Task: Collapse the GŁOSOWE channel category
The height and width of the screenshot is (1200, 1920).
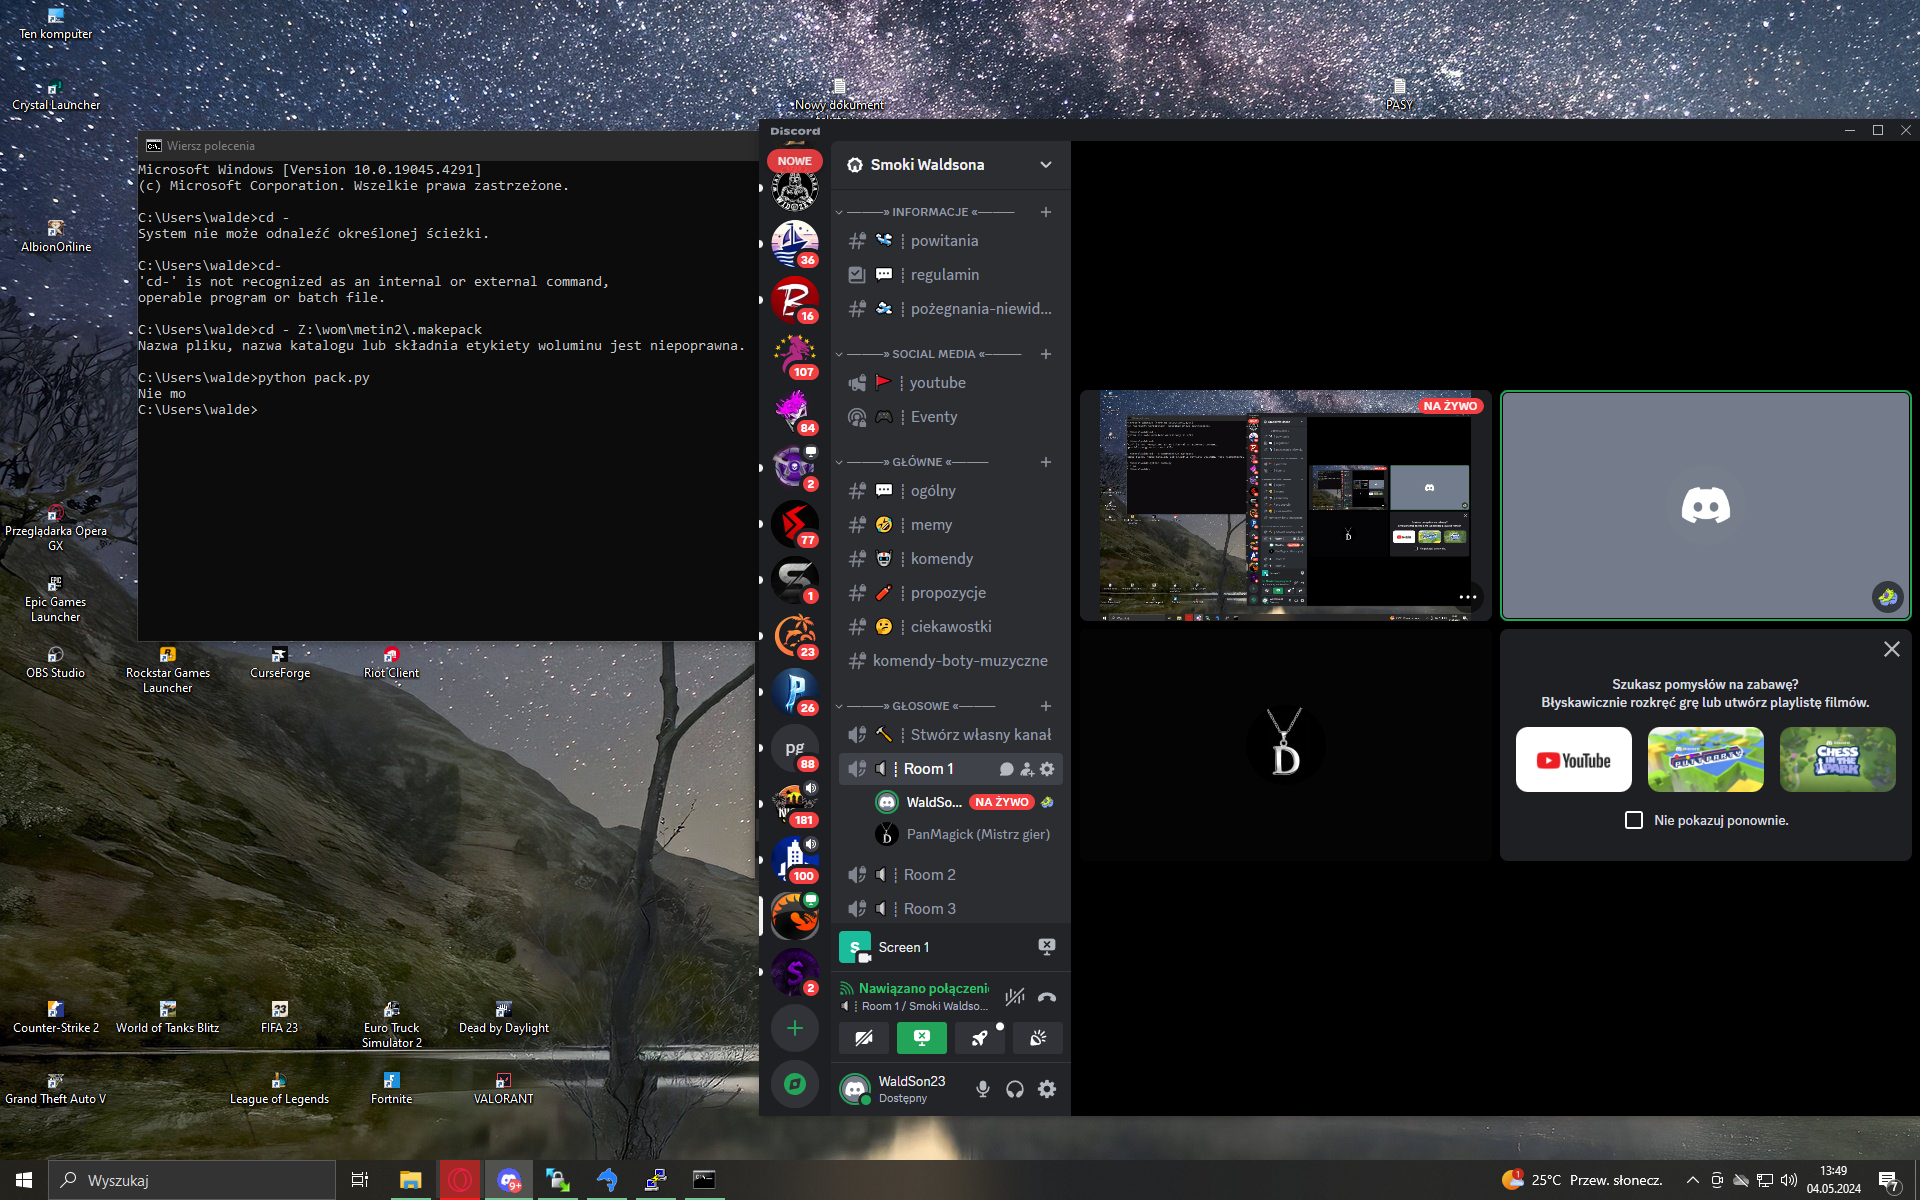Action: (x=920, y=706)
